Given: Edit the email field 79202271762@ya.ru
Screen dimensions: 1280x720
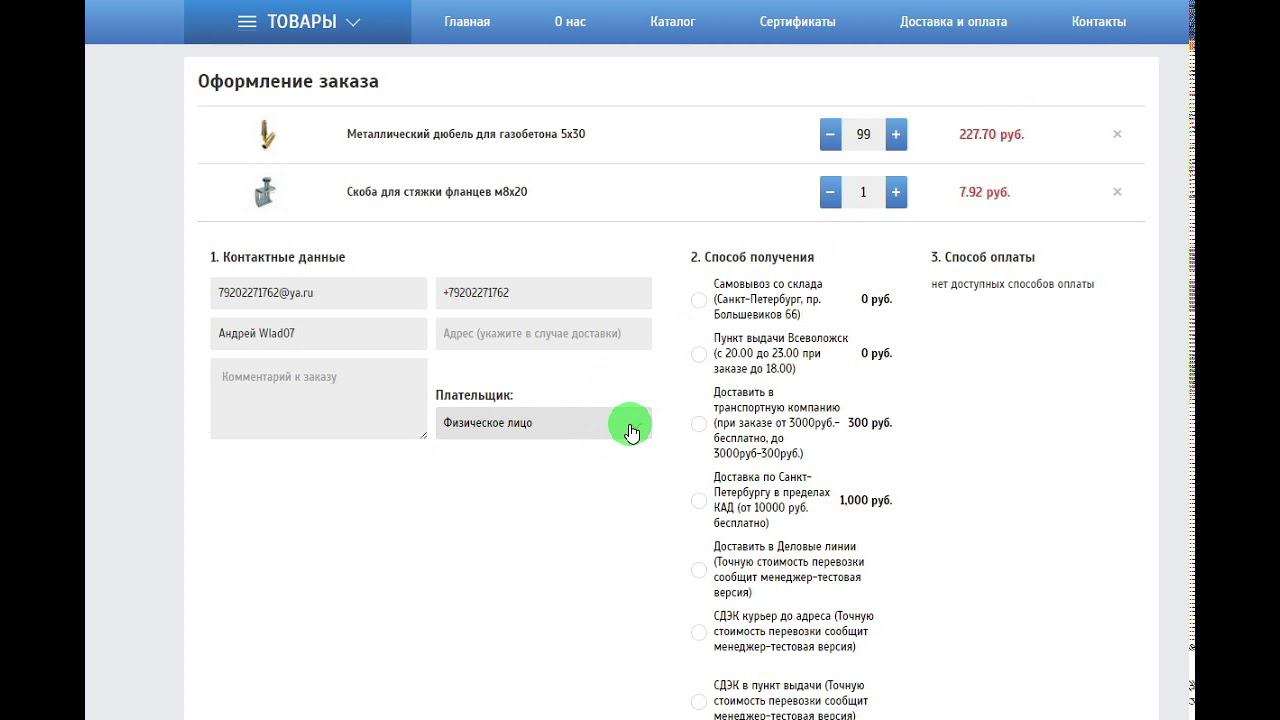Looking at the screenshot, I should (x=319, y=293).
